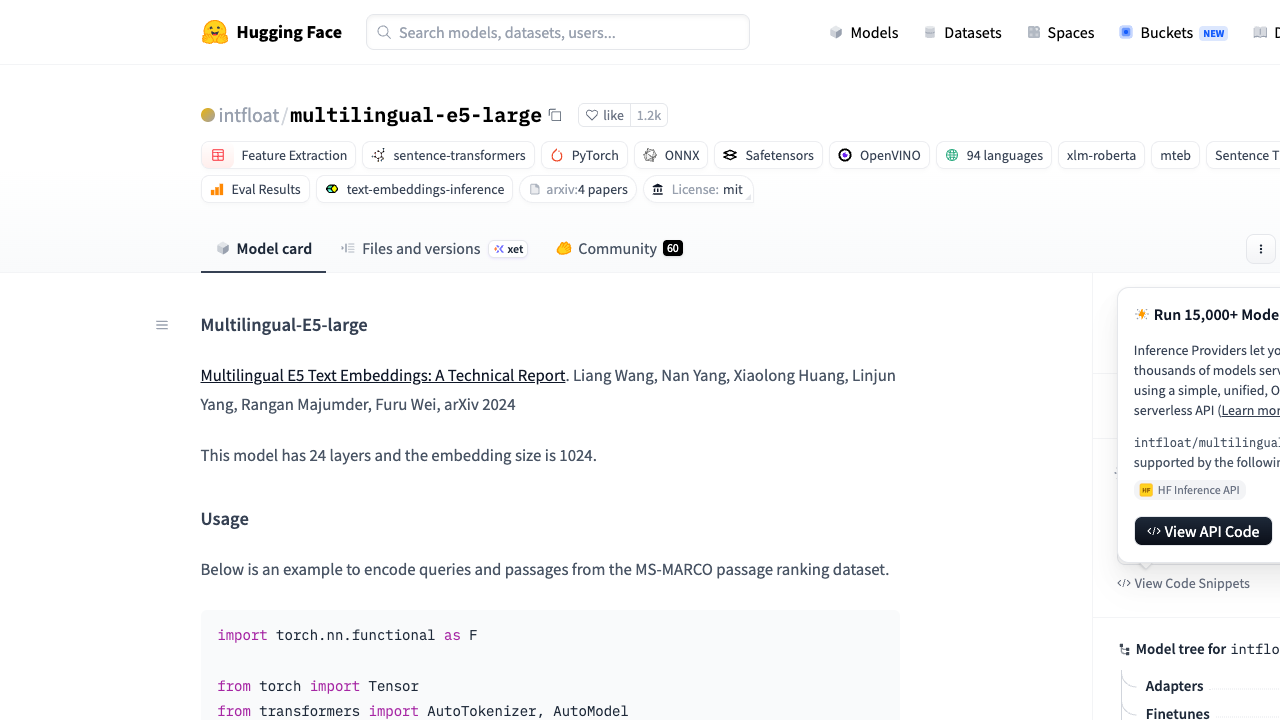Screen dimensions: 1280x720
Task: Focus the search models input field
Action: tap(558, 32)
